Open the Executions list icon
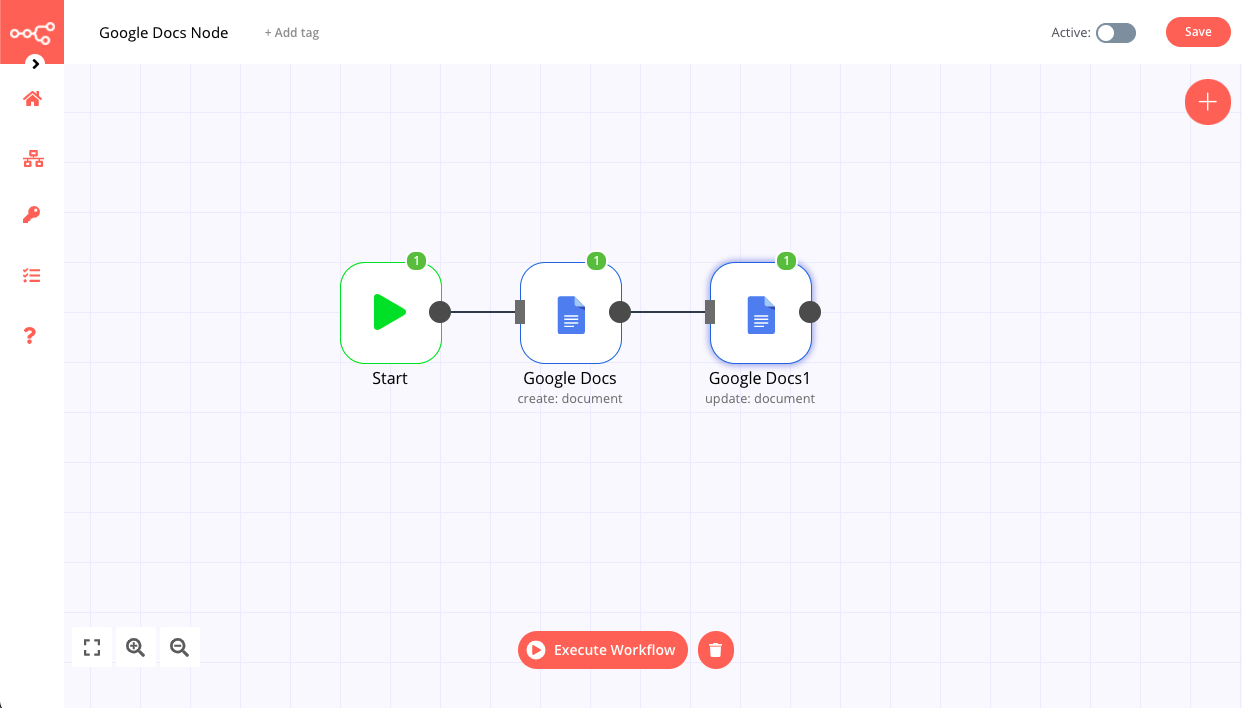1242x708 pixels. 31,275
